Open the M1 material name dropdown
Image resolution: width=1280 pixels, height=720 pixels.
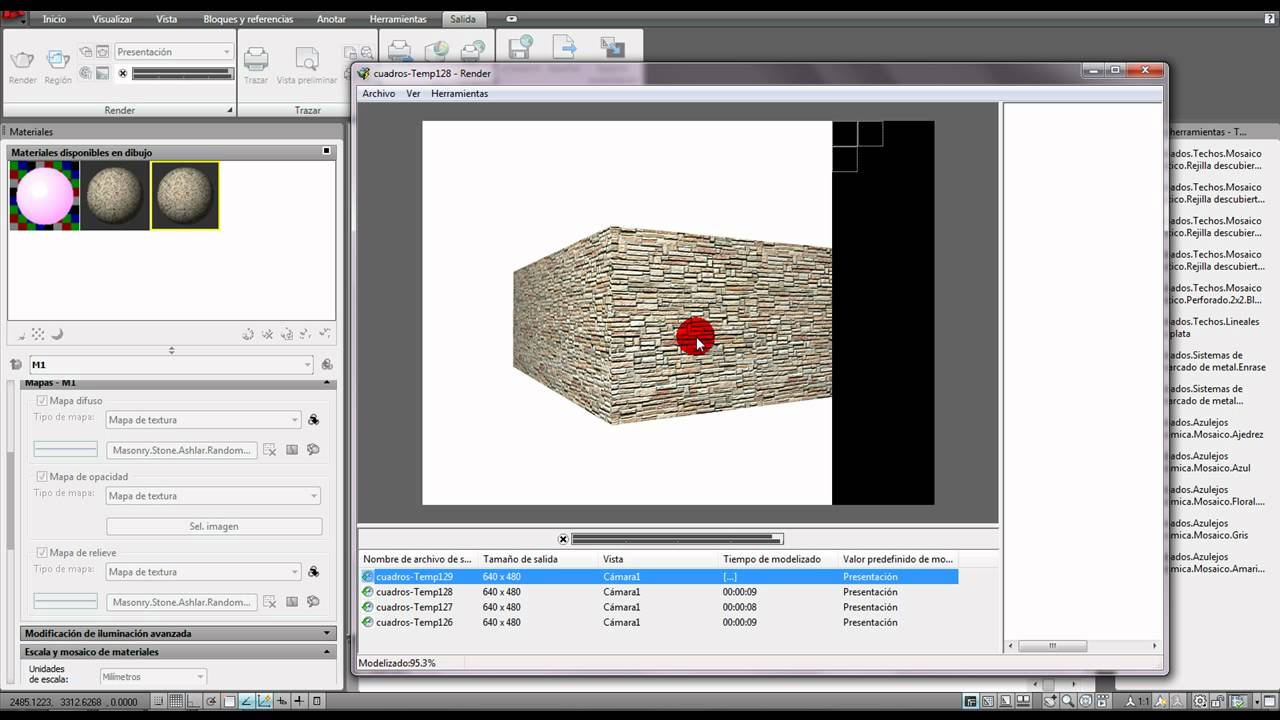pyautogui.click(x=171, y=365)
